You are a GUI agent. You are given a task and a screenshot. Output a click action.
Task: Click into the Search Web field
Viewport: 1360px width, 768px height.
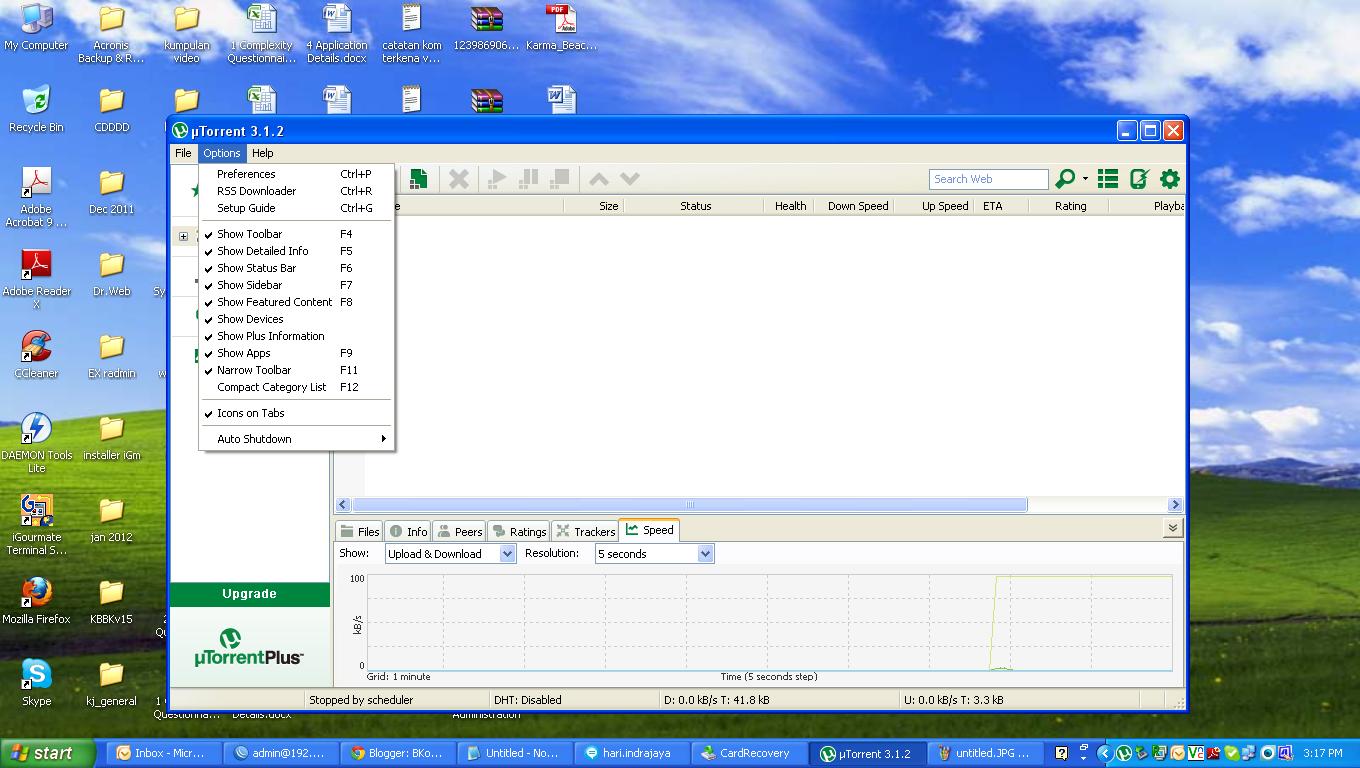coord(988,179)
